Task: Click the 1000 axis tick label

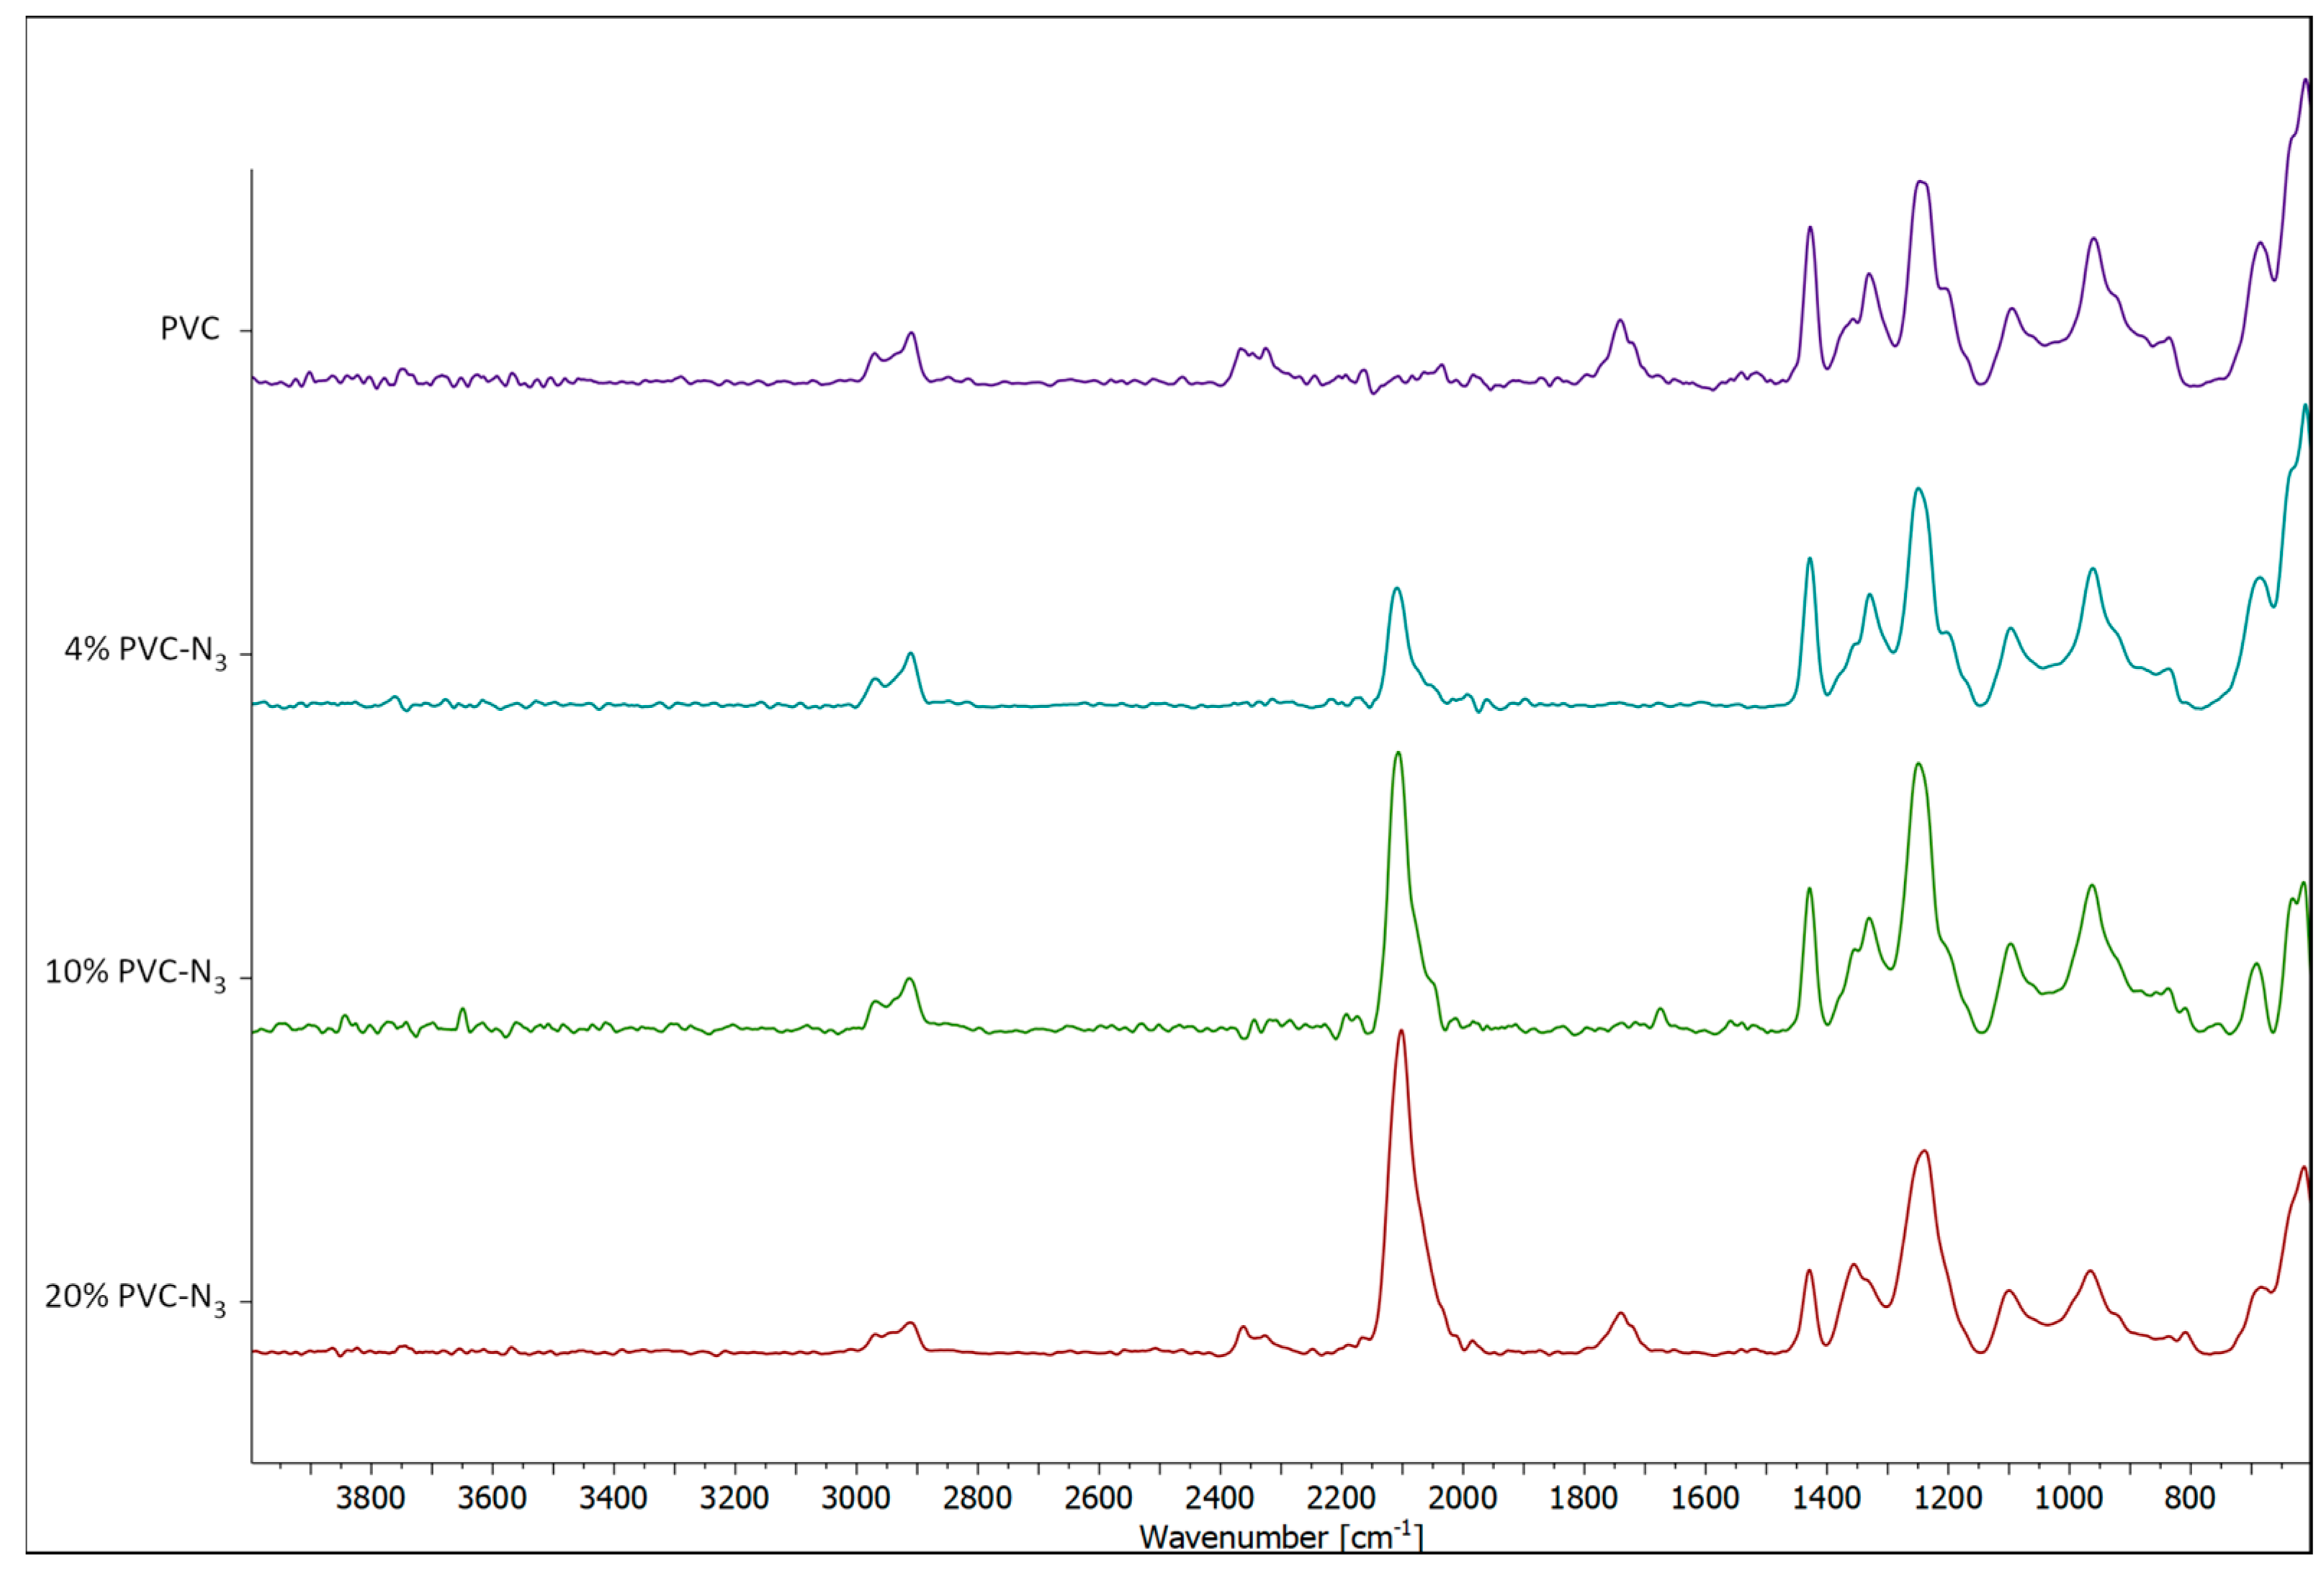Action: click(2069, 1498)
